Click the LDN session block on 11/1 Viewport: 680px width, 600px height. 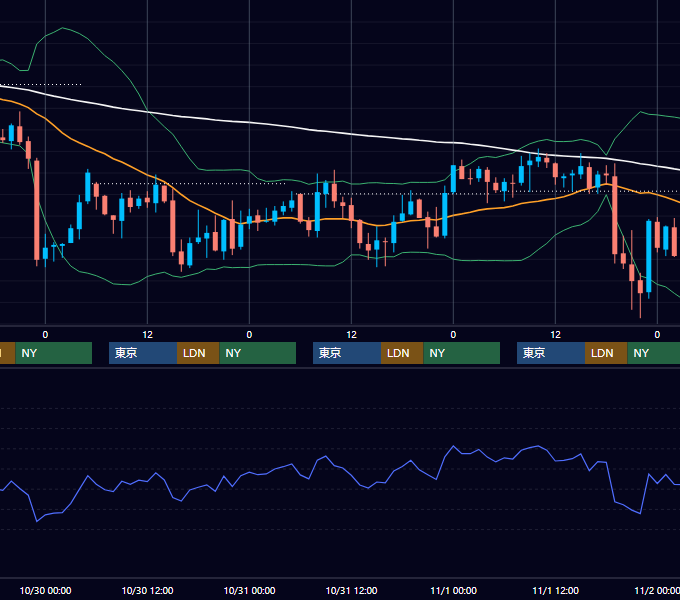click(606, 353)
